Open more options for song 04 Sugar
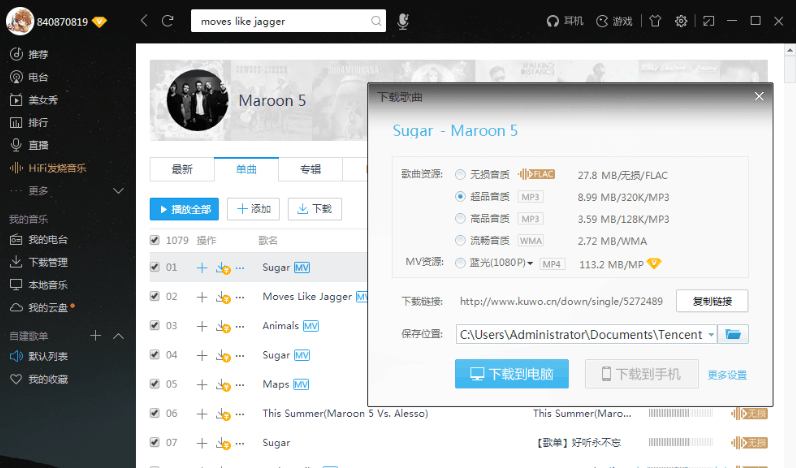This screenshot has height=468, width=796. [x=240, y=355]
